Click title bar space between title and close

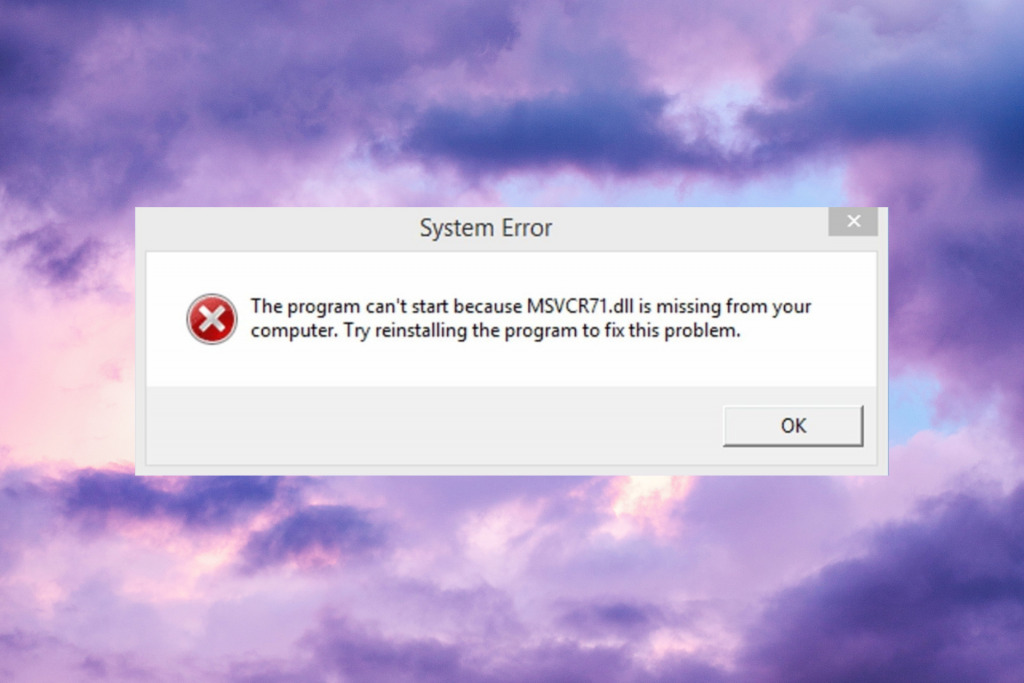(x=690, y=228)
